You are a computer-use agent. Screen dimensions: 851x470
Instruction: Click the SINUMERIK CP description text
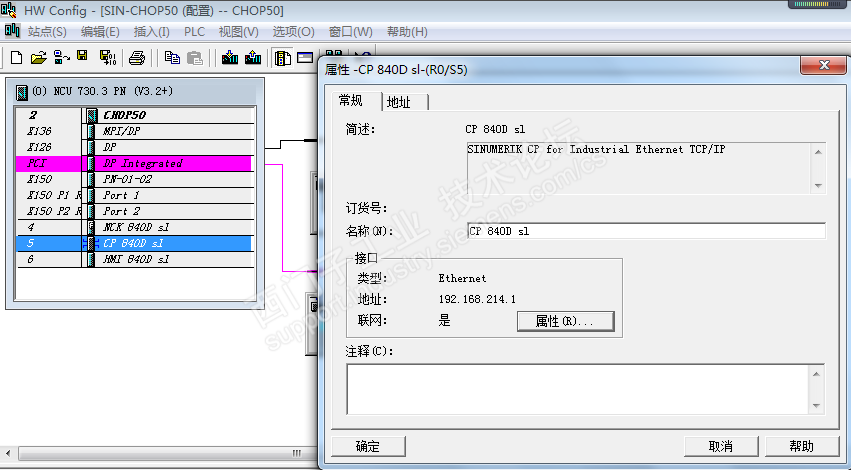coord(596,149)
